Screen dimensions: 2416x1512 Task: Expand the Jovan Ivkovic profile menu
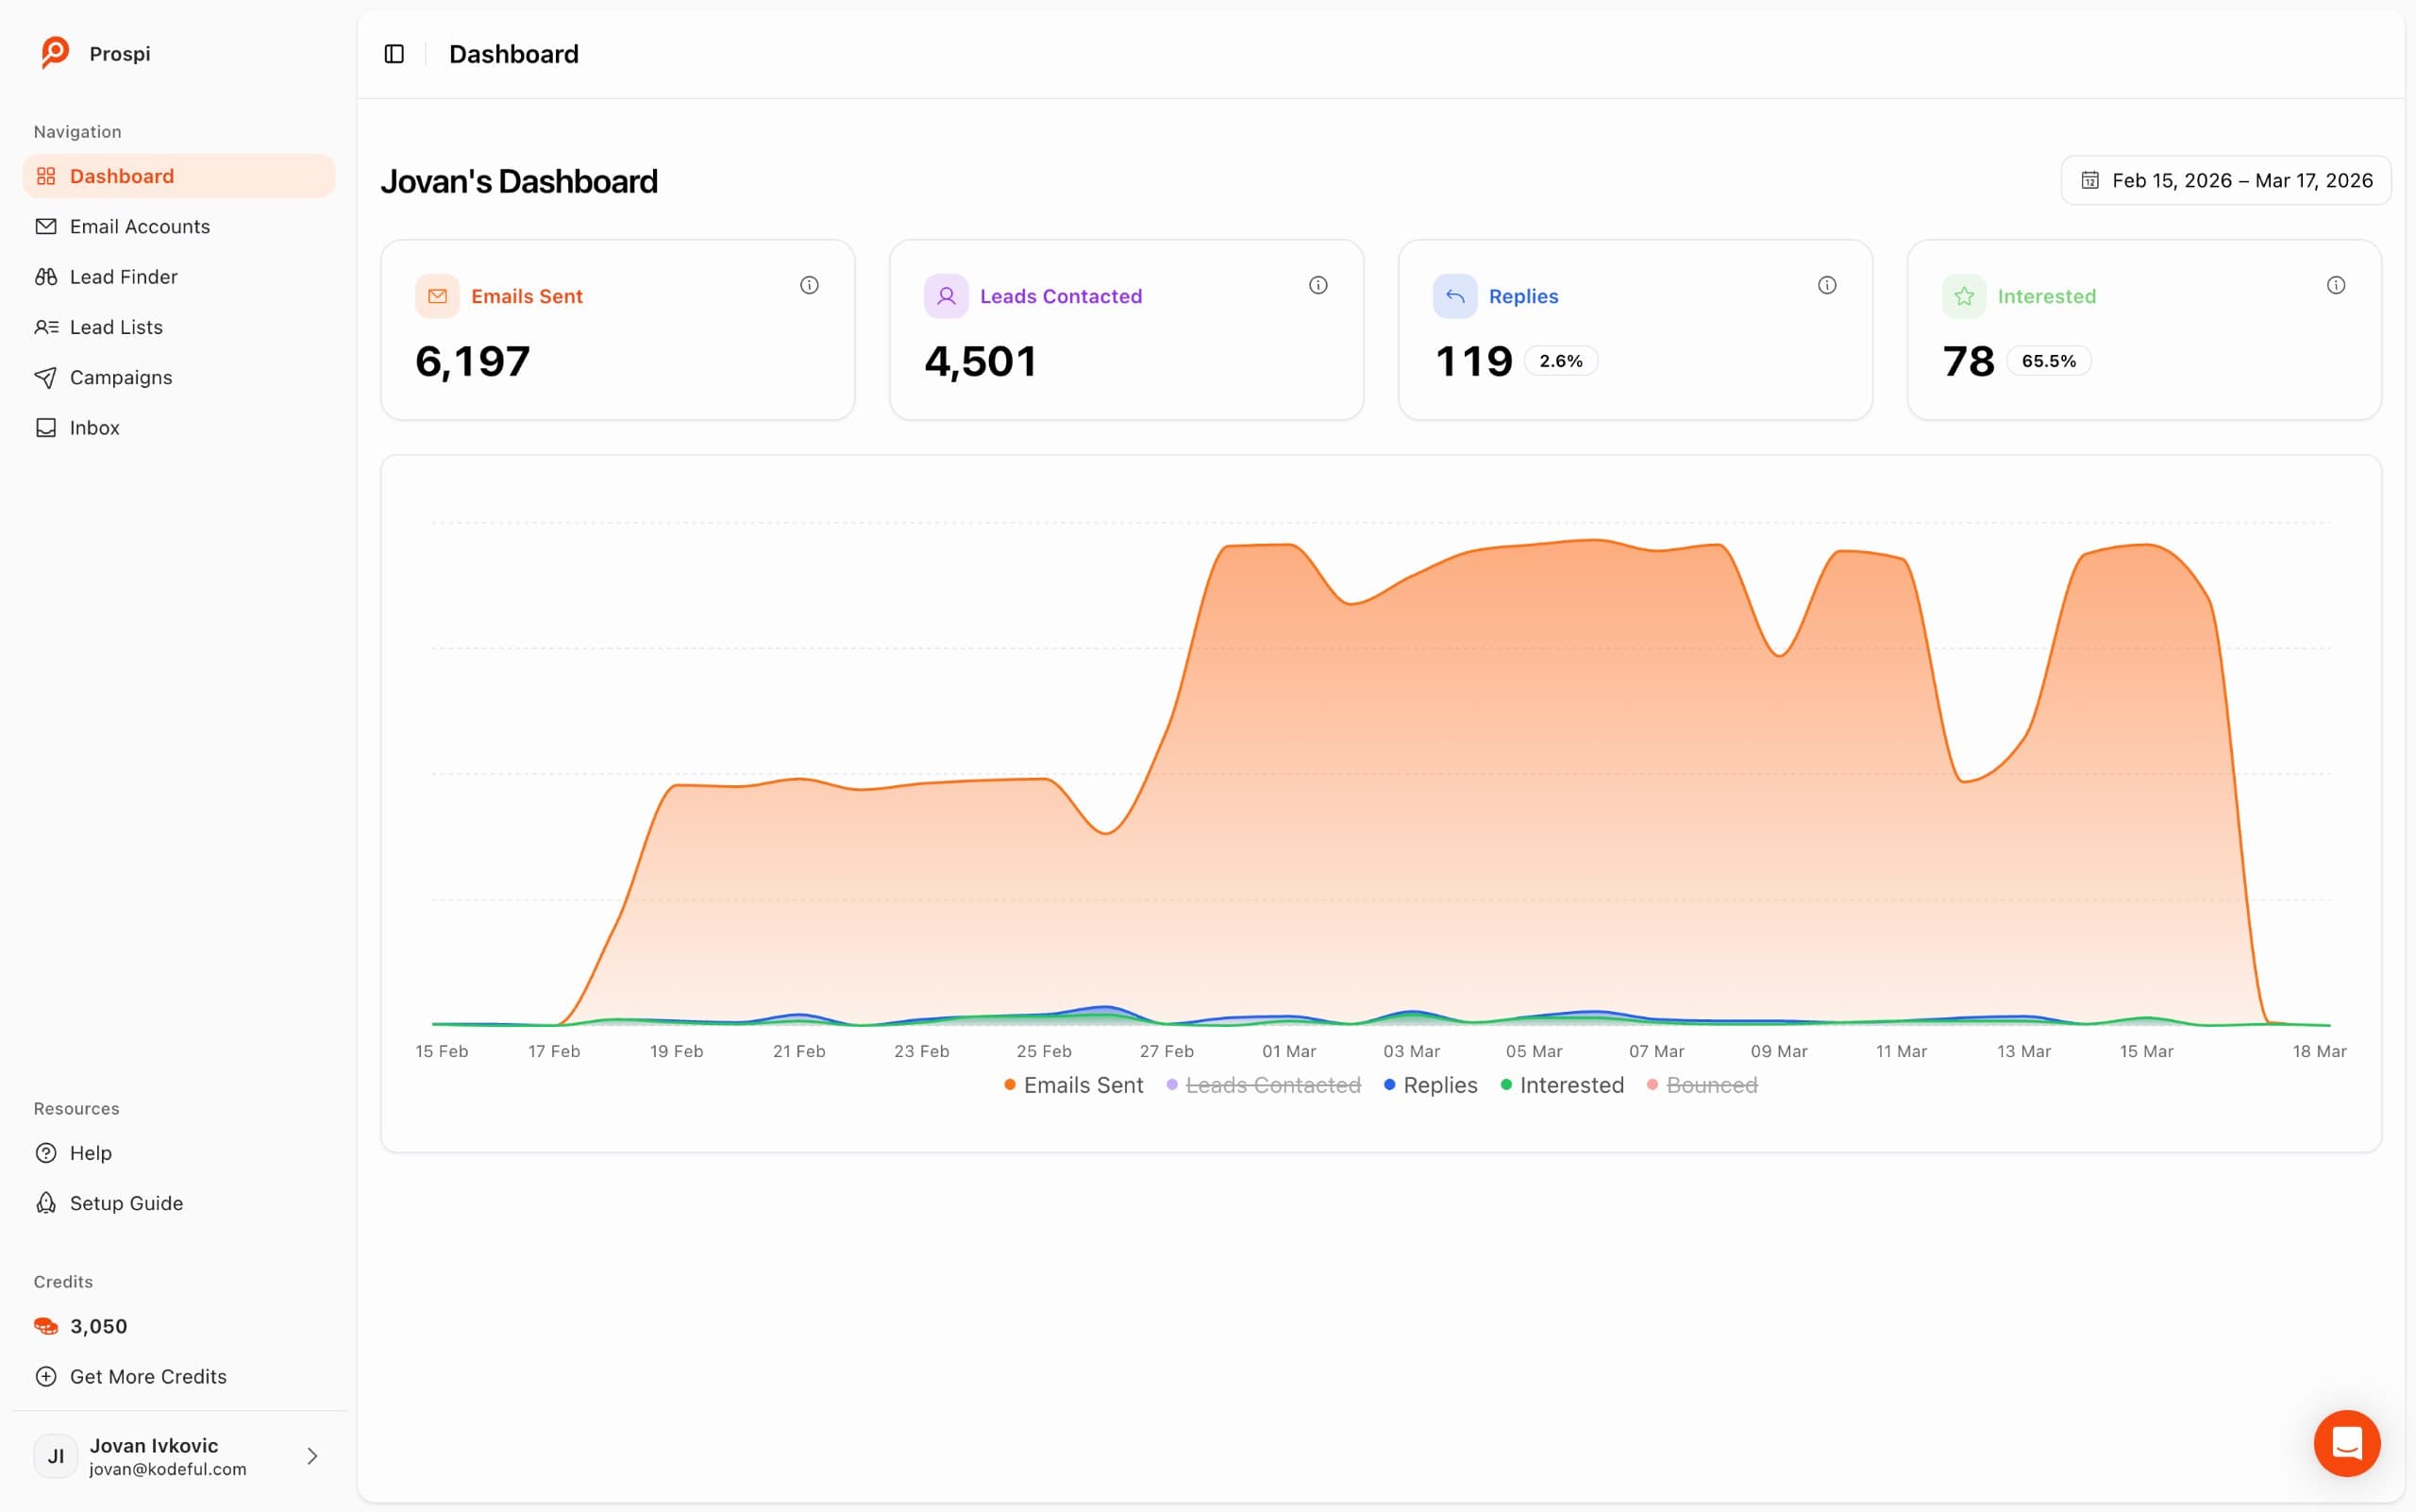[x=180, y=1456]
